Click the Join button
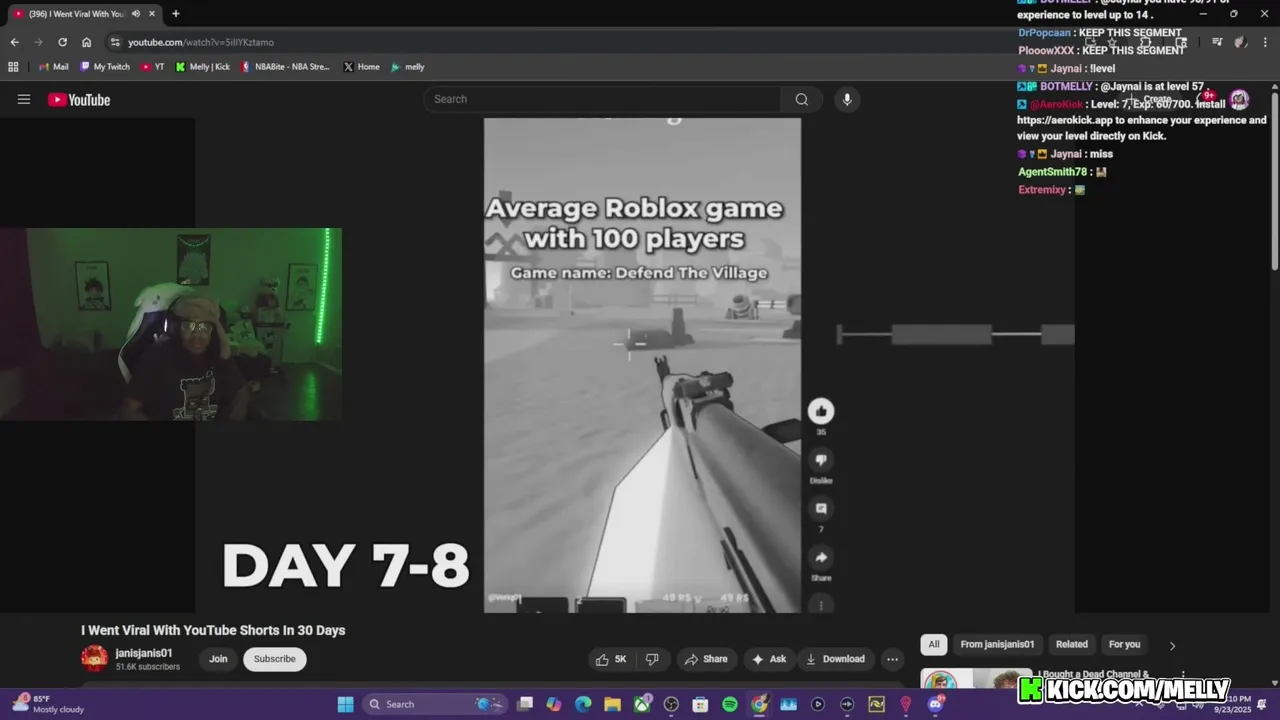 coord(218,659)
